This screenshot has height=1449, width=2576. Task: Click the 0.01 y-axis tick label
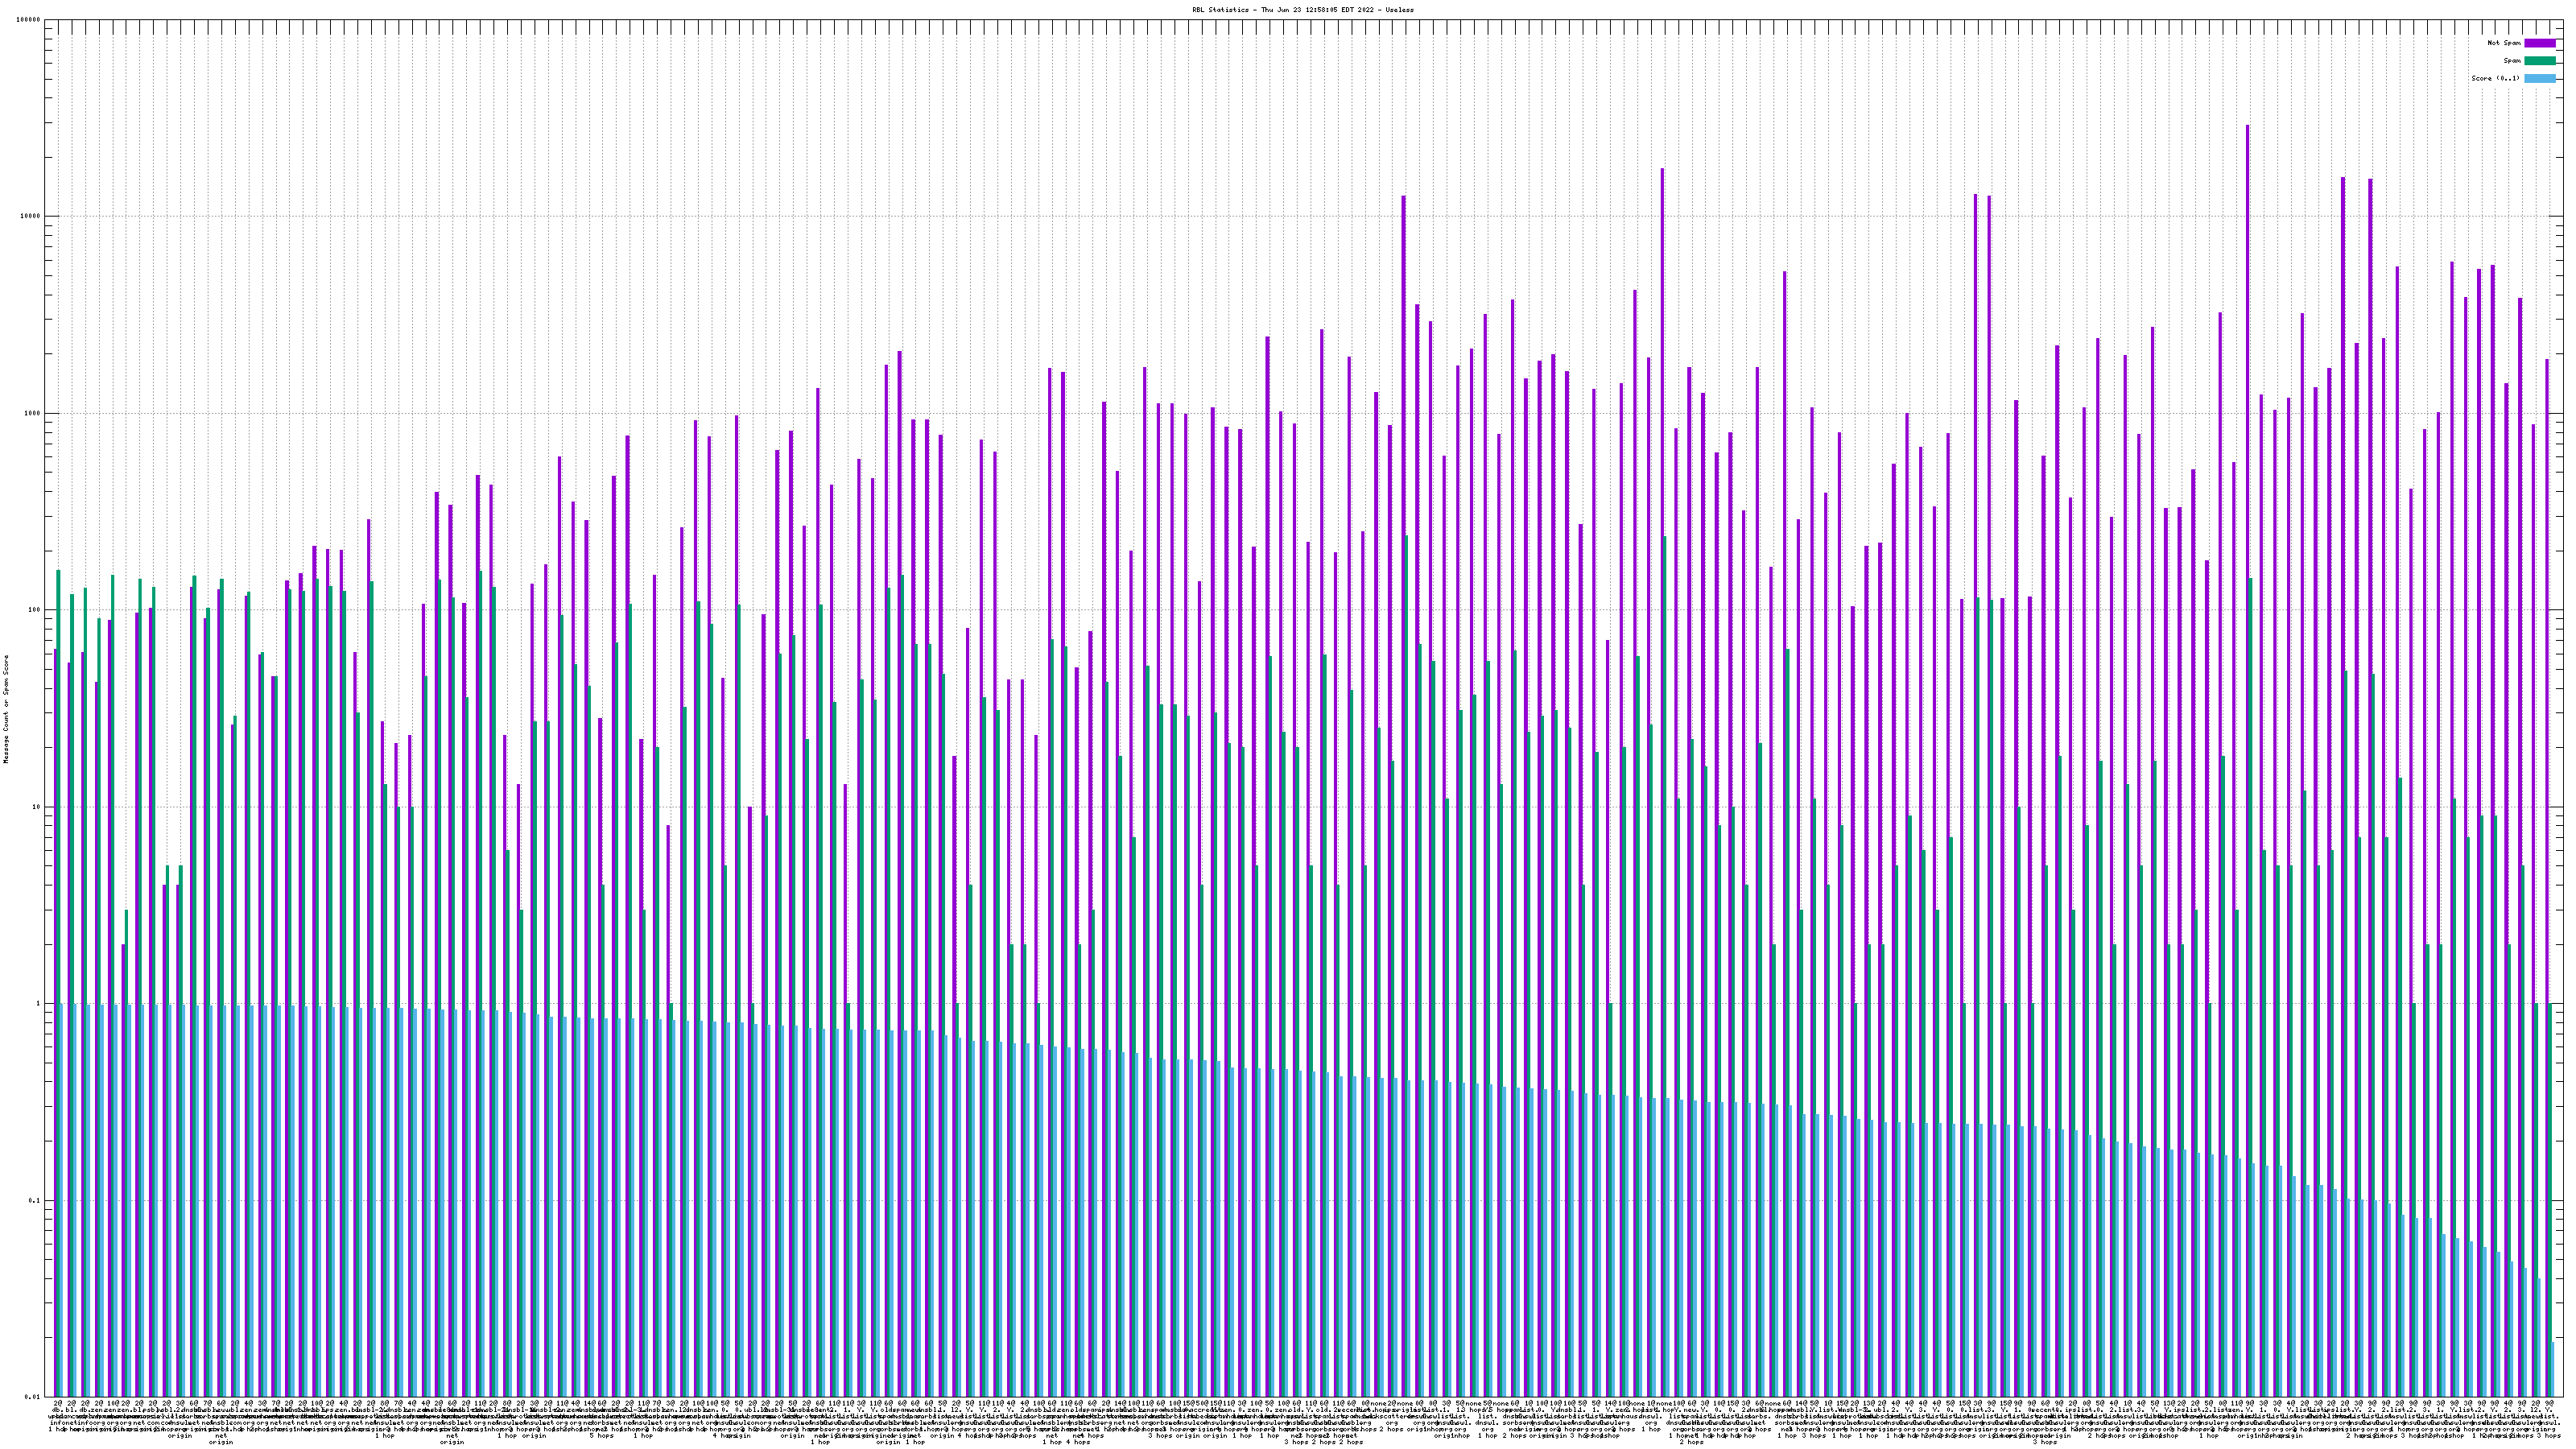(x=34, y=1397)
